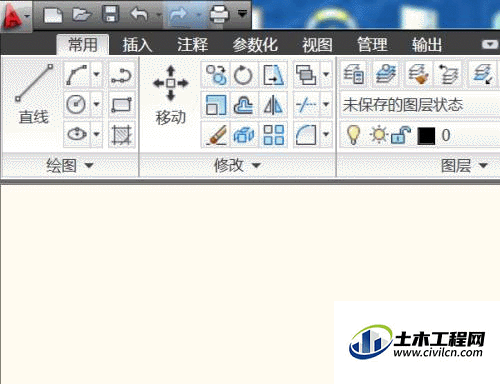Select the Erase tool
500x384 pixels.
216,135
